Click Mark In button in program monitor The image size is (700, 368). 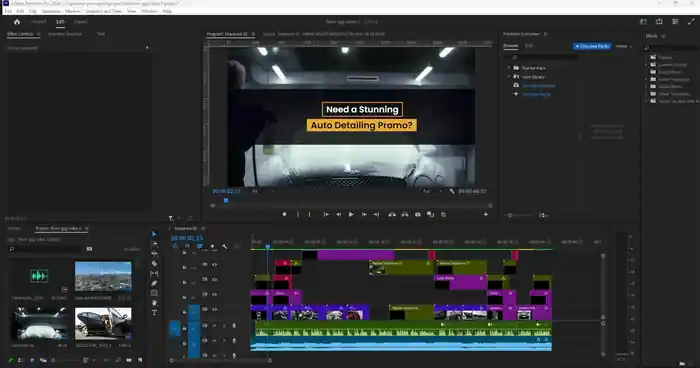point(298,215)
